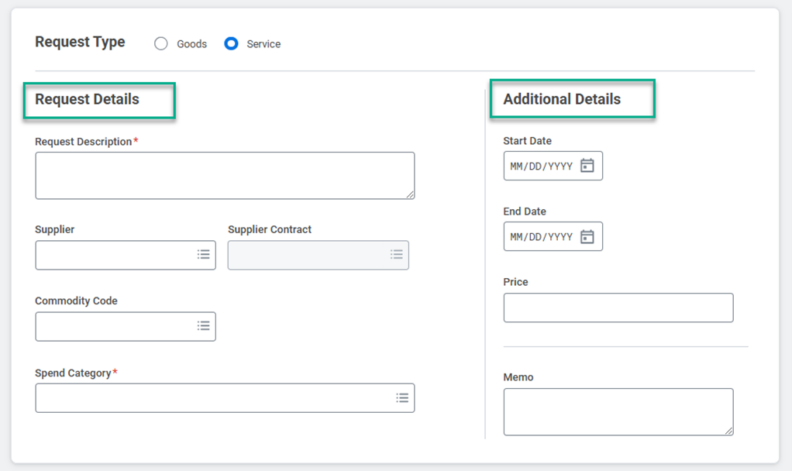Click the Price input box
Screen dimensions: 792x471
click(618, 308)
